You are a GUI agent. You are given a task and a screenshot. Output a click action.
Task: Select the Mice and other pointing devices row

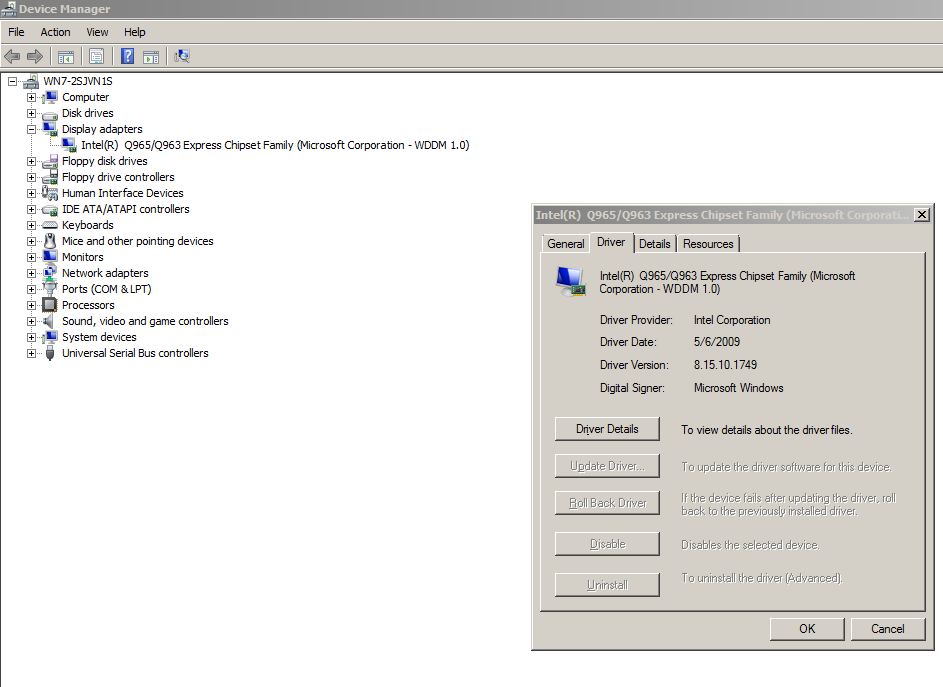pos(138,241)
